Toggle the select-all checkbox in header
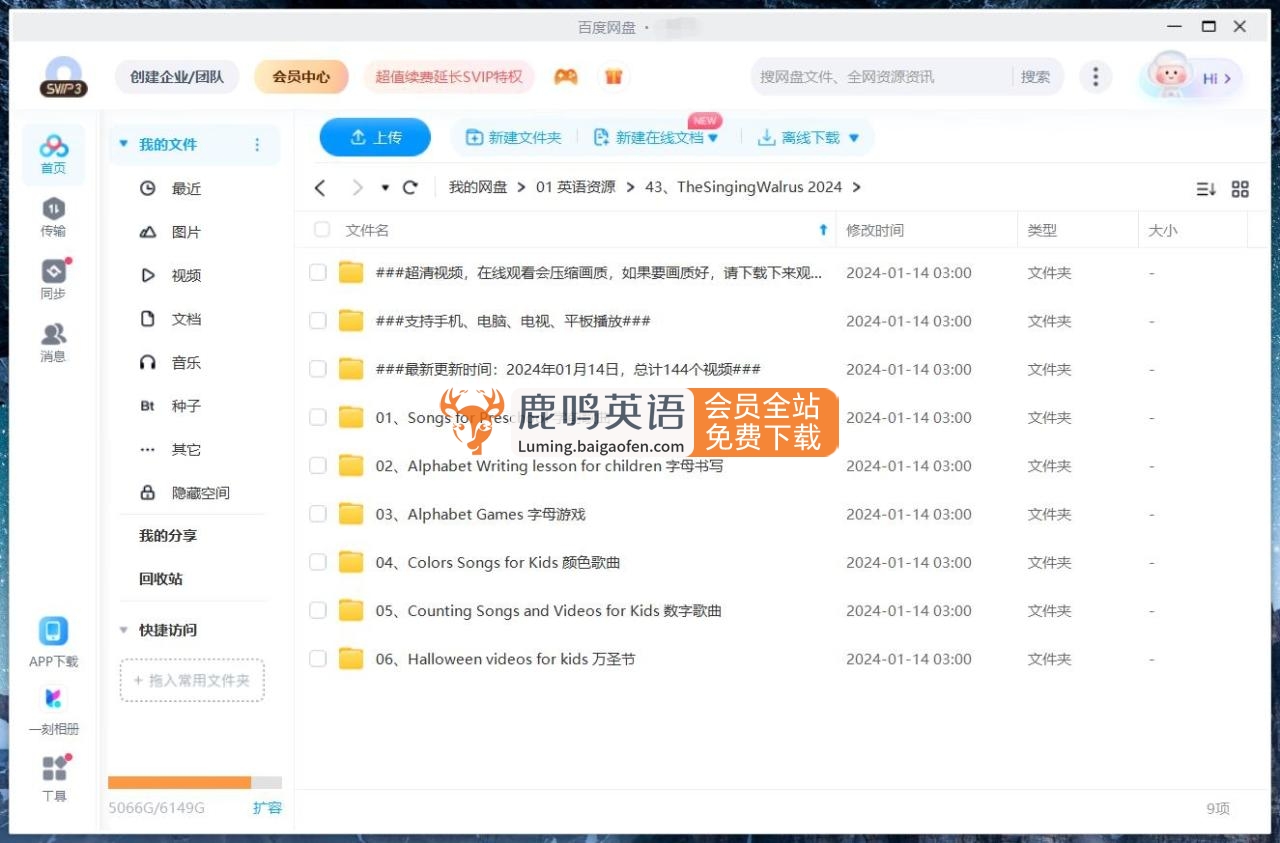1280x843 pixels. pos(322,230)
